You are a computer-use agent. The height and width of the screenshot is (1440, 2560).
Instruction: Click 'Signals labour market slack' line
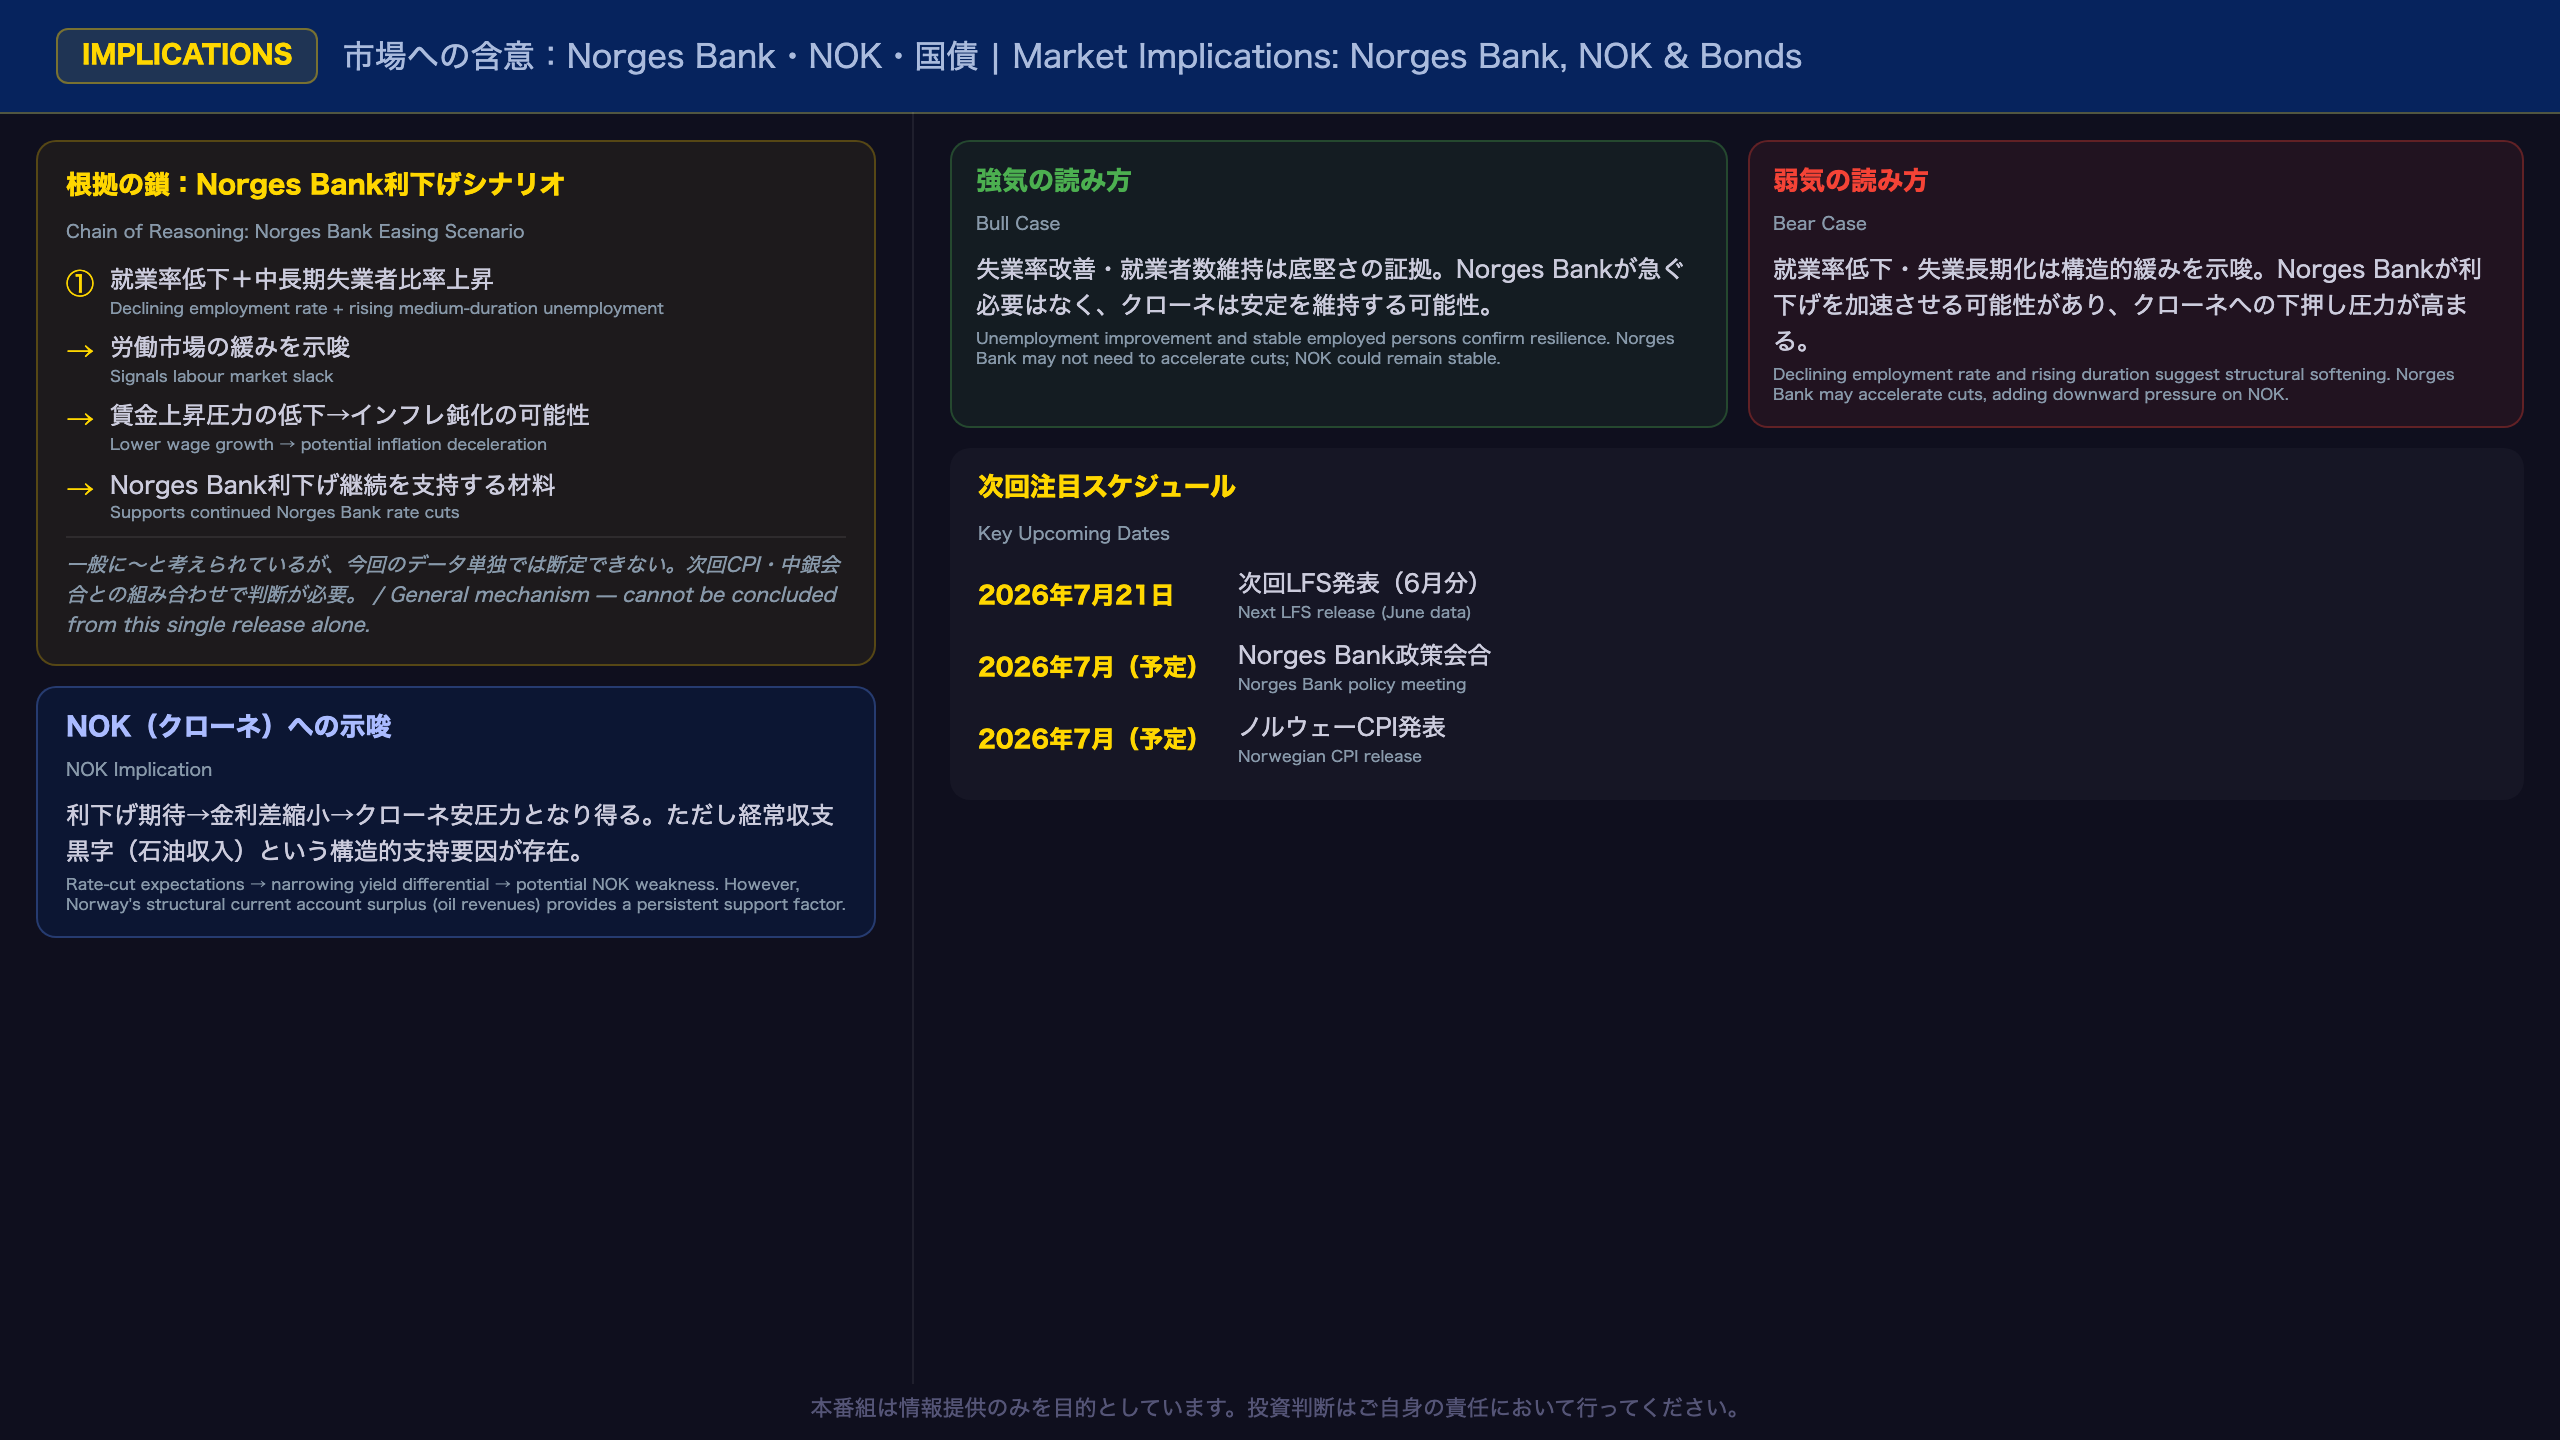pyautogui.click(x=221, y=376)
